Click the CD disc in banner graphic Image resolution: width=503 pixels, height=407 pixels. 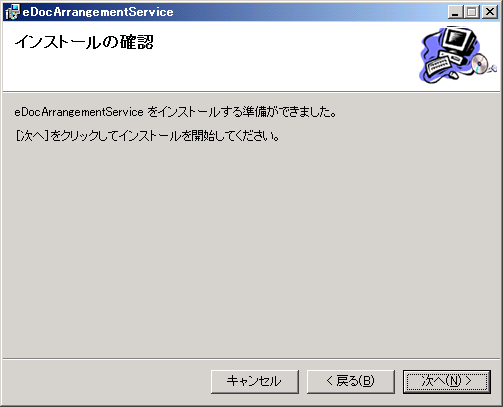(480, 63)
